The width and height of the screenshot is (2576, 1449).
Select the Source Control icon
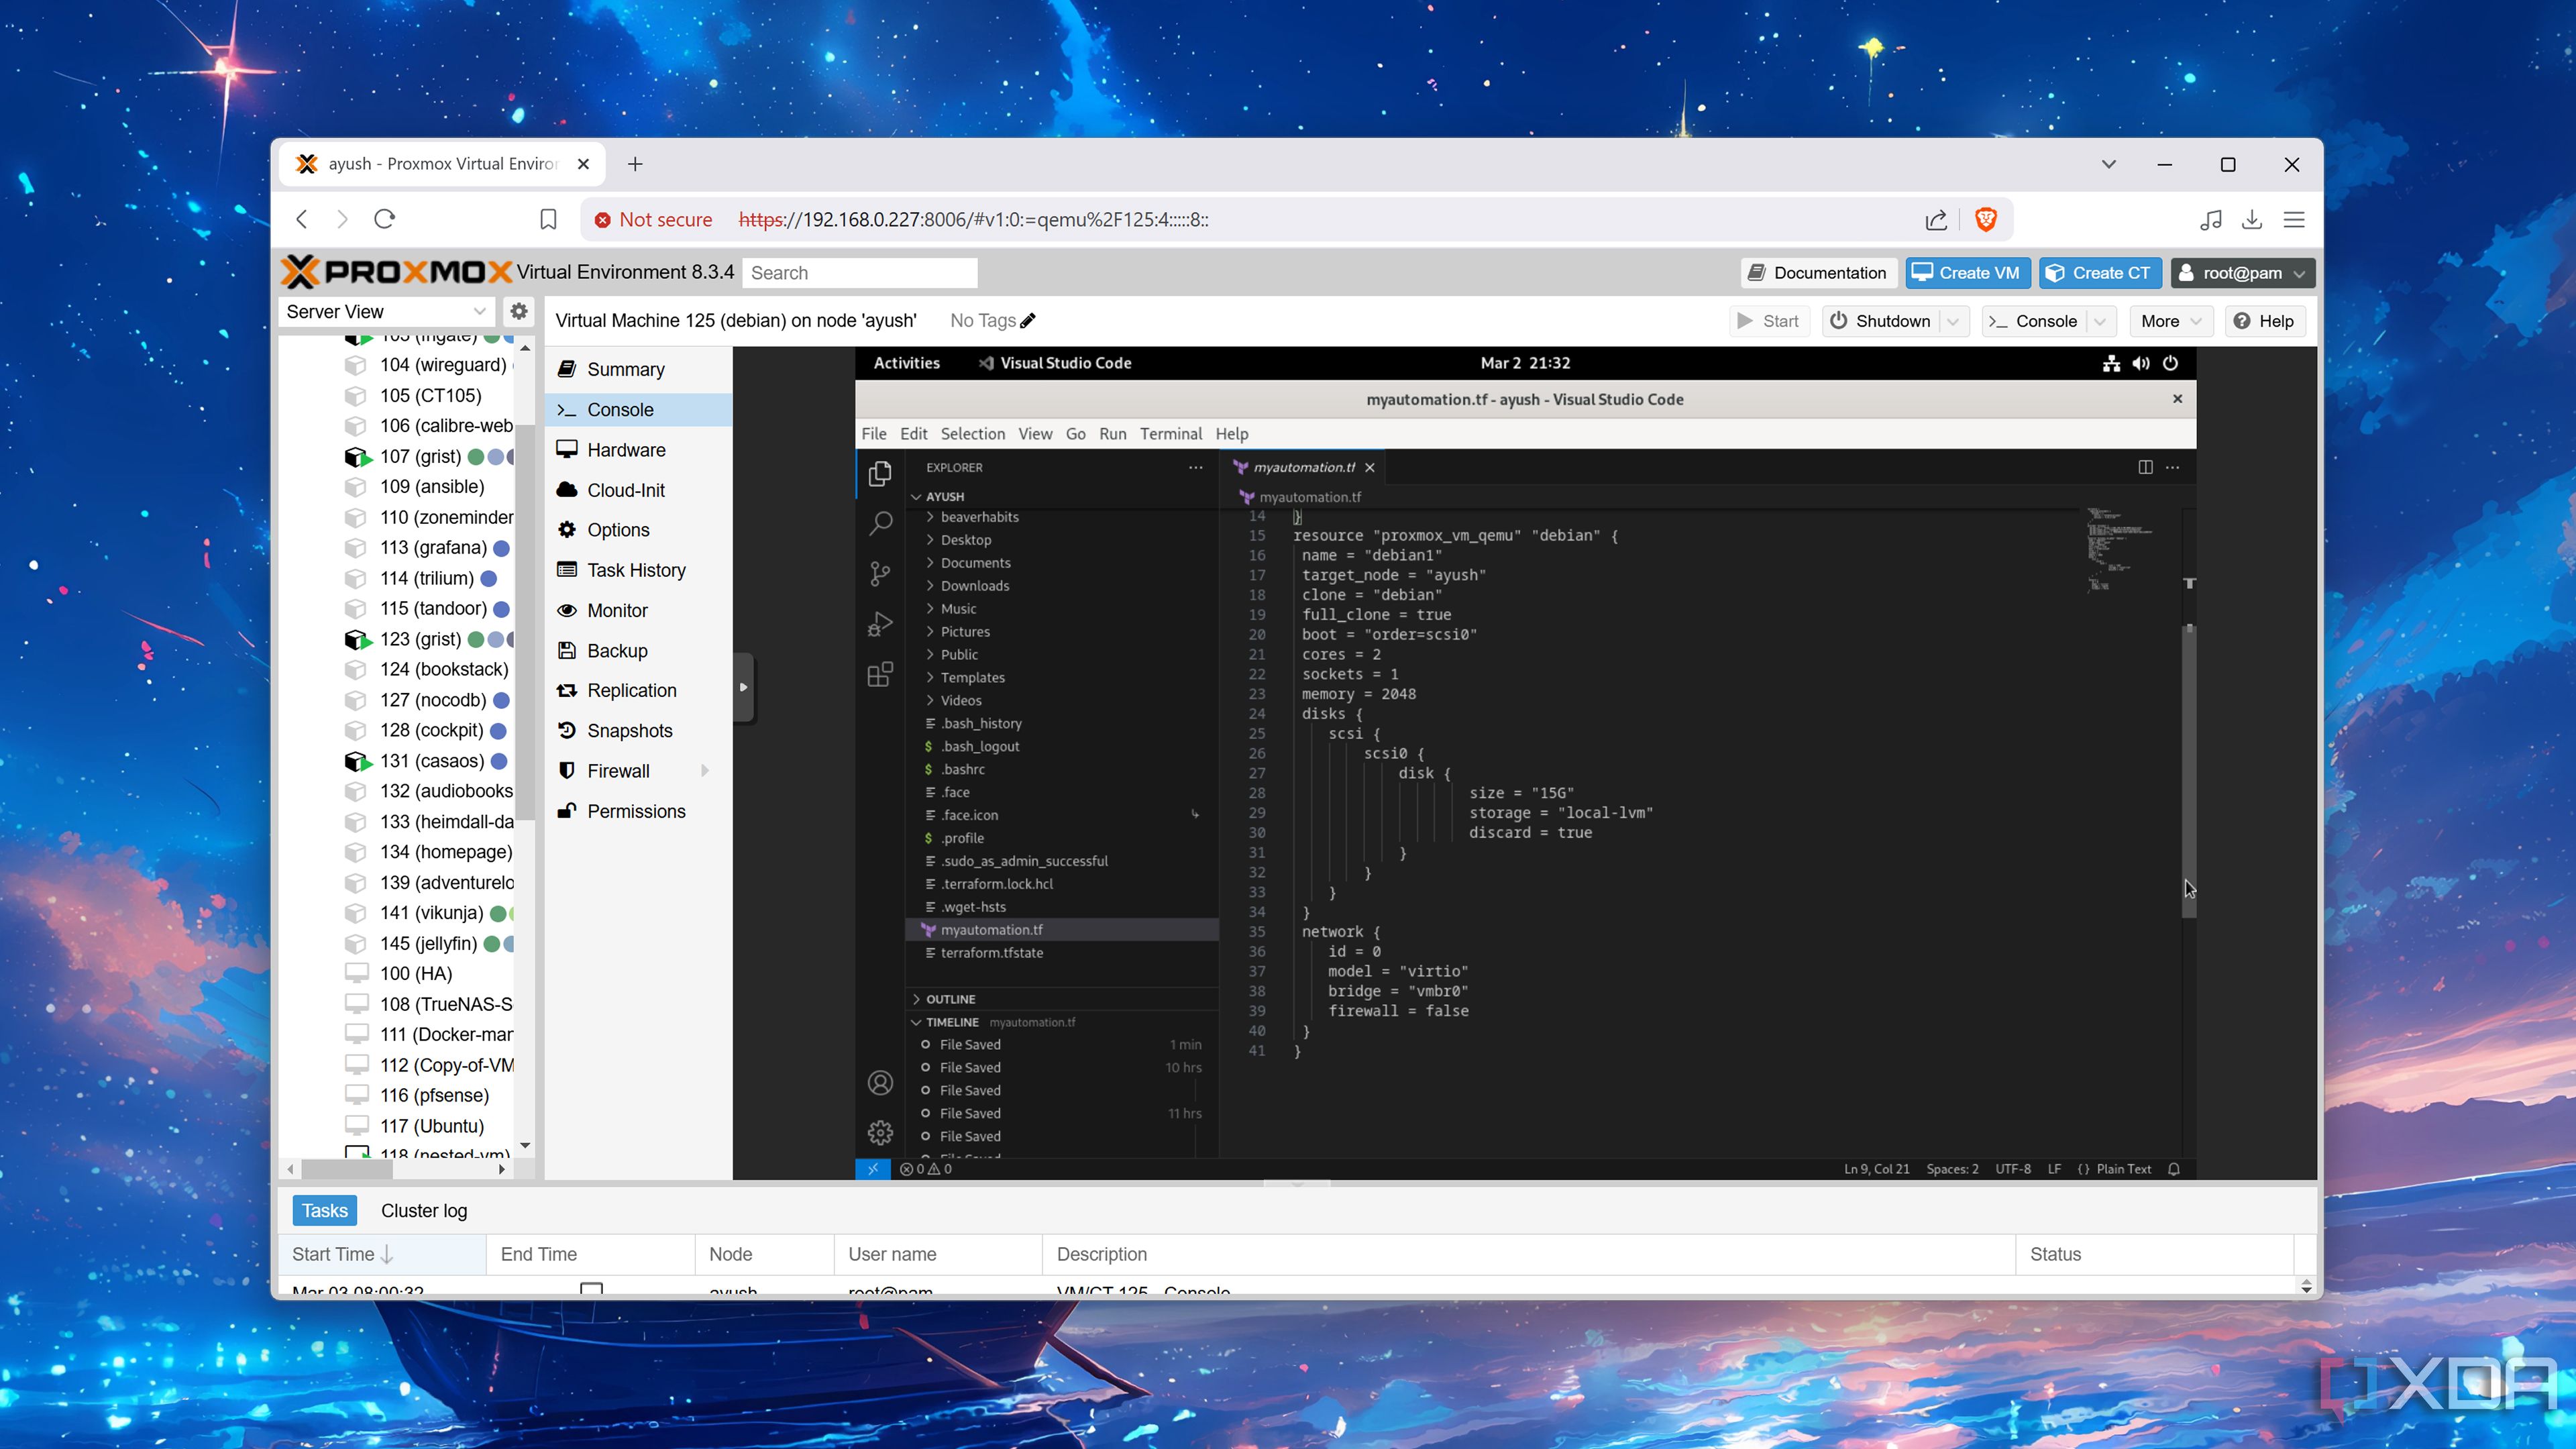(x=880, y=573)
